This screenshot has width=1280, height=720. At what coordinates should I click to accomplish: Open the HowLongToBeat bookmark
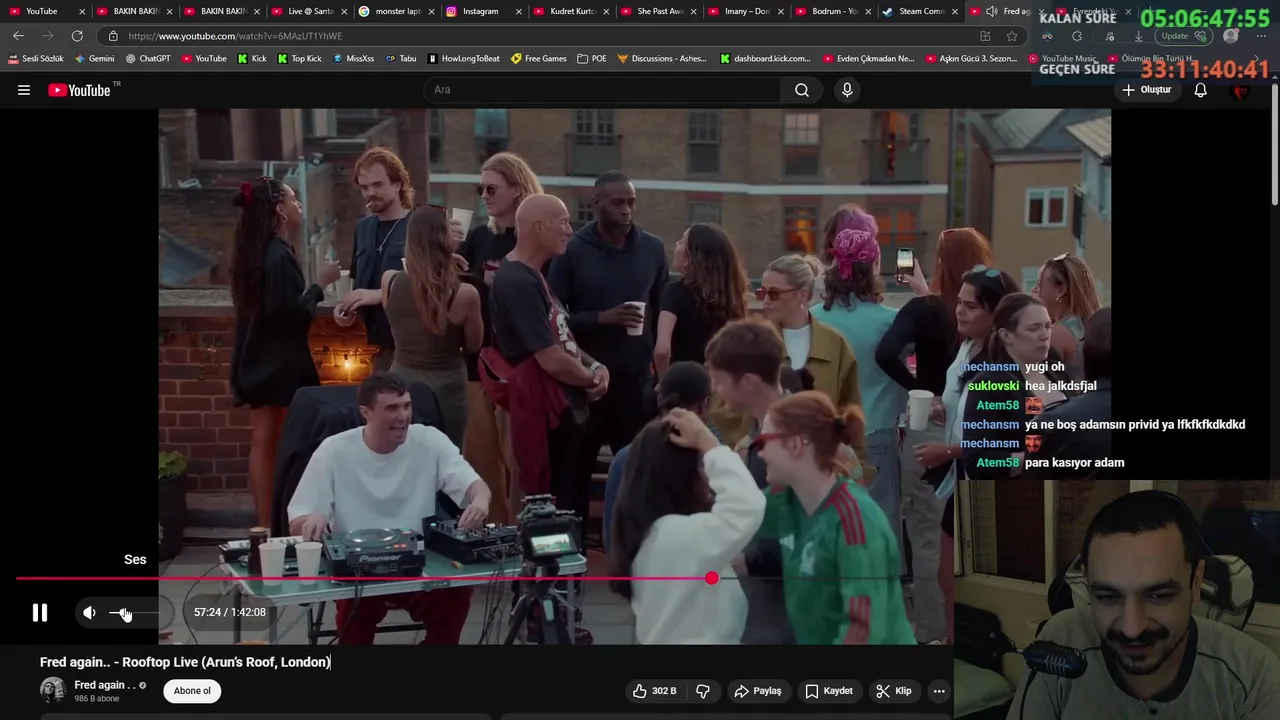[464, 59]
